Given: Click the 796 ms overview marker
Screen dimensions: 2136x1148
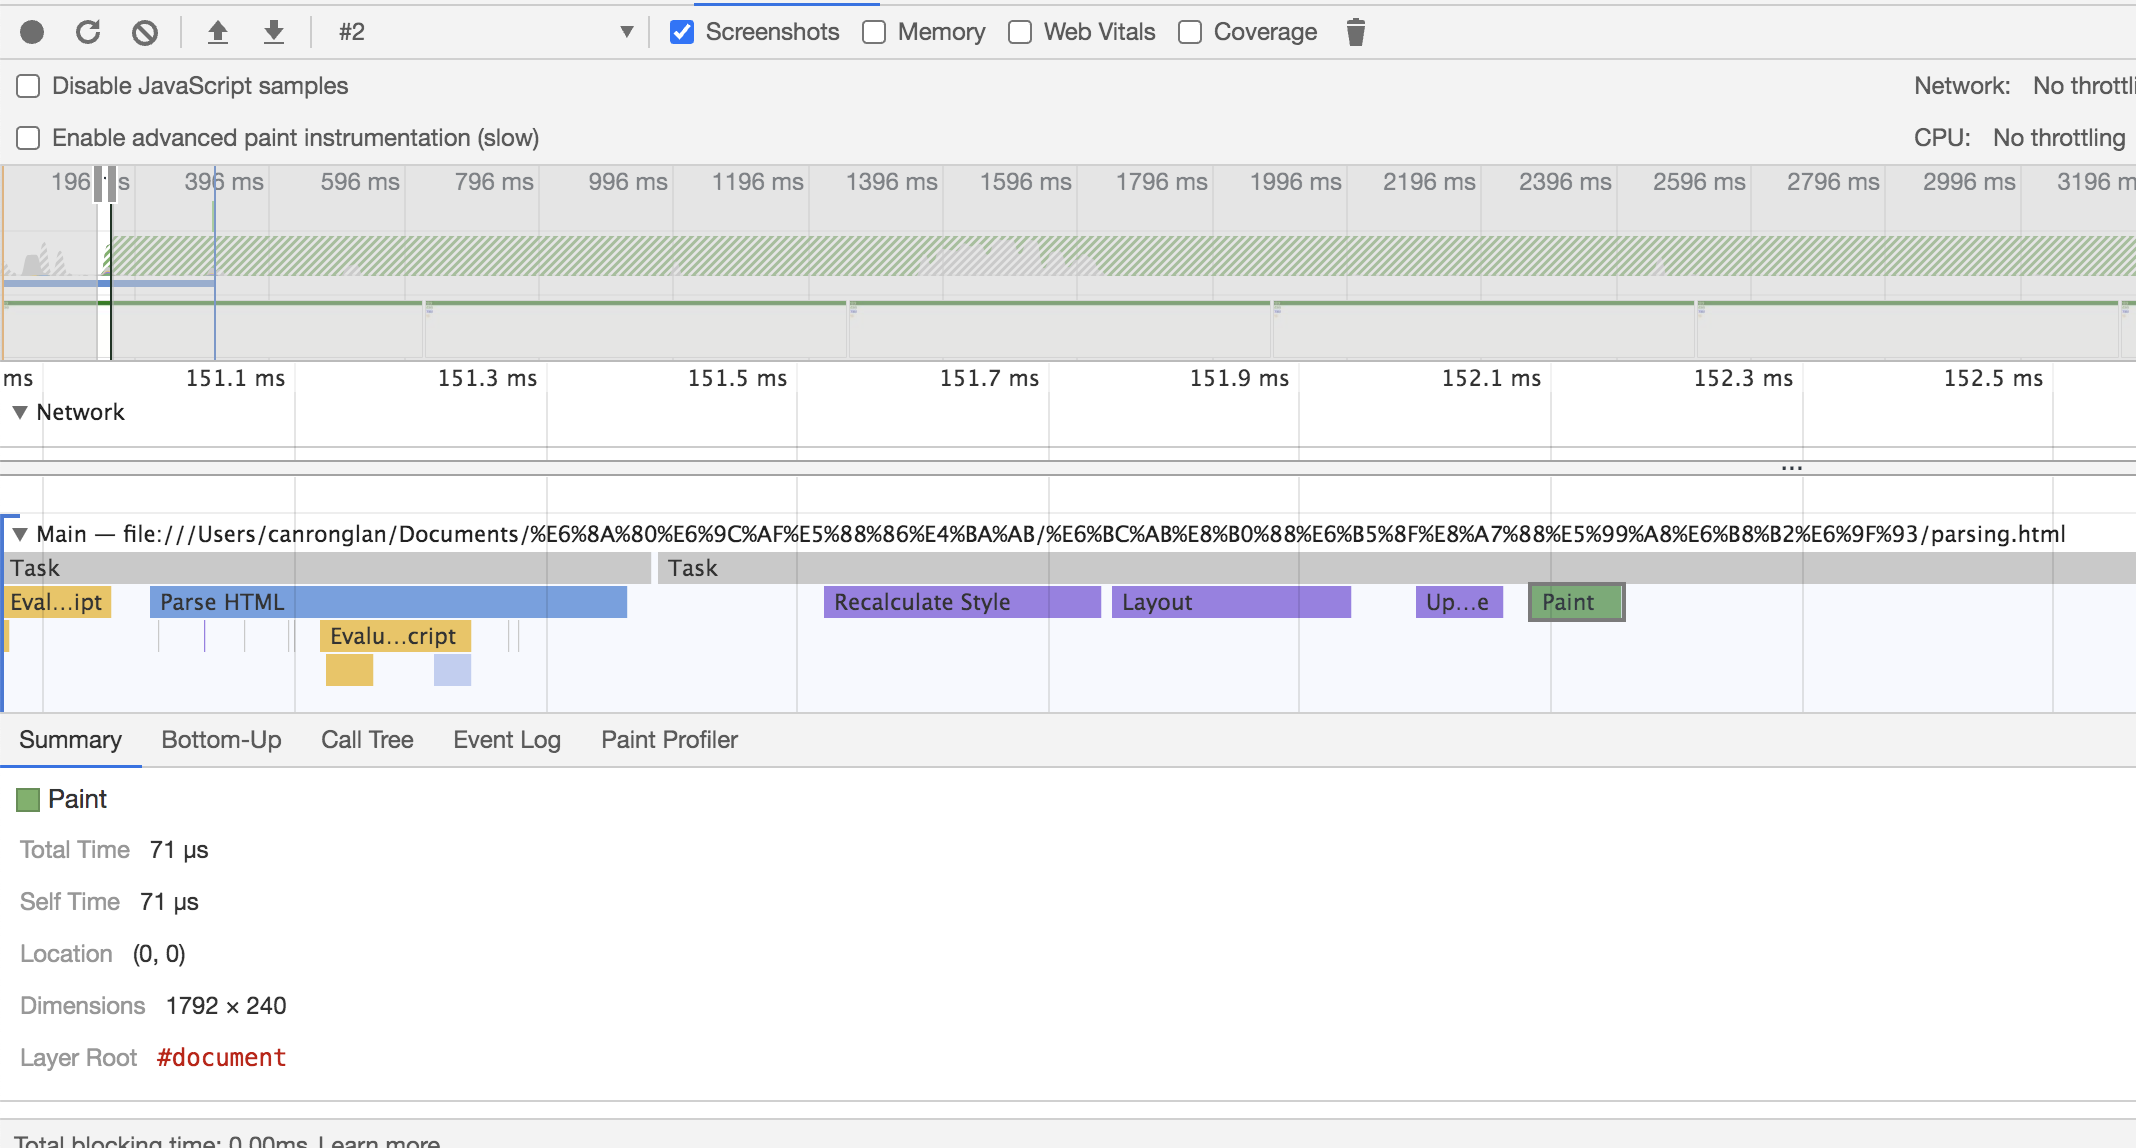Looking at the screenshot, I should (494, 182).
